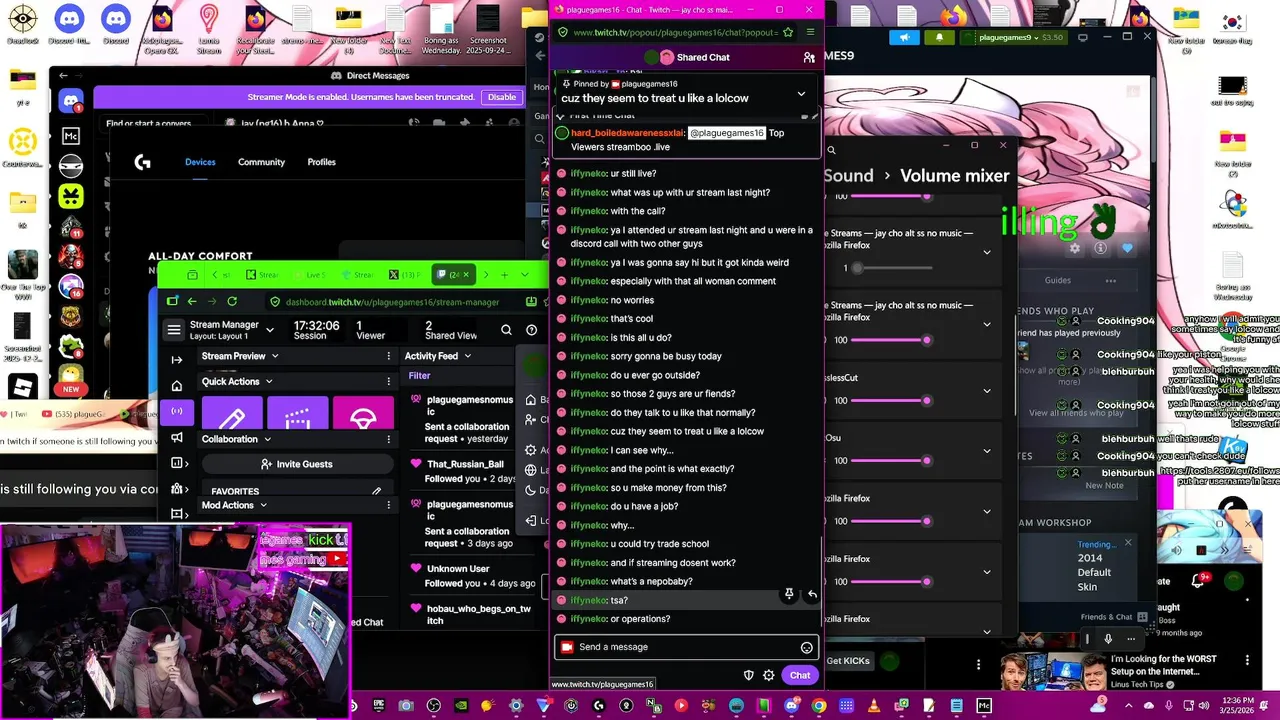The width and height of the screenshot is (1280, 720).
Task: Expand the second Firefox Streams mixer entry
Action: [x=987, y=324]
